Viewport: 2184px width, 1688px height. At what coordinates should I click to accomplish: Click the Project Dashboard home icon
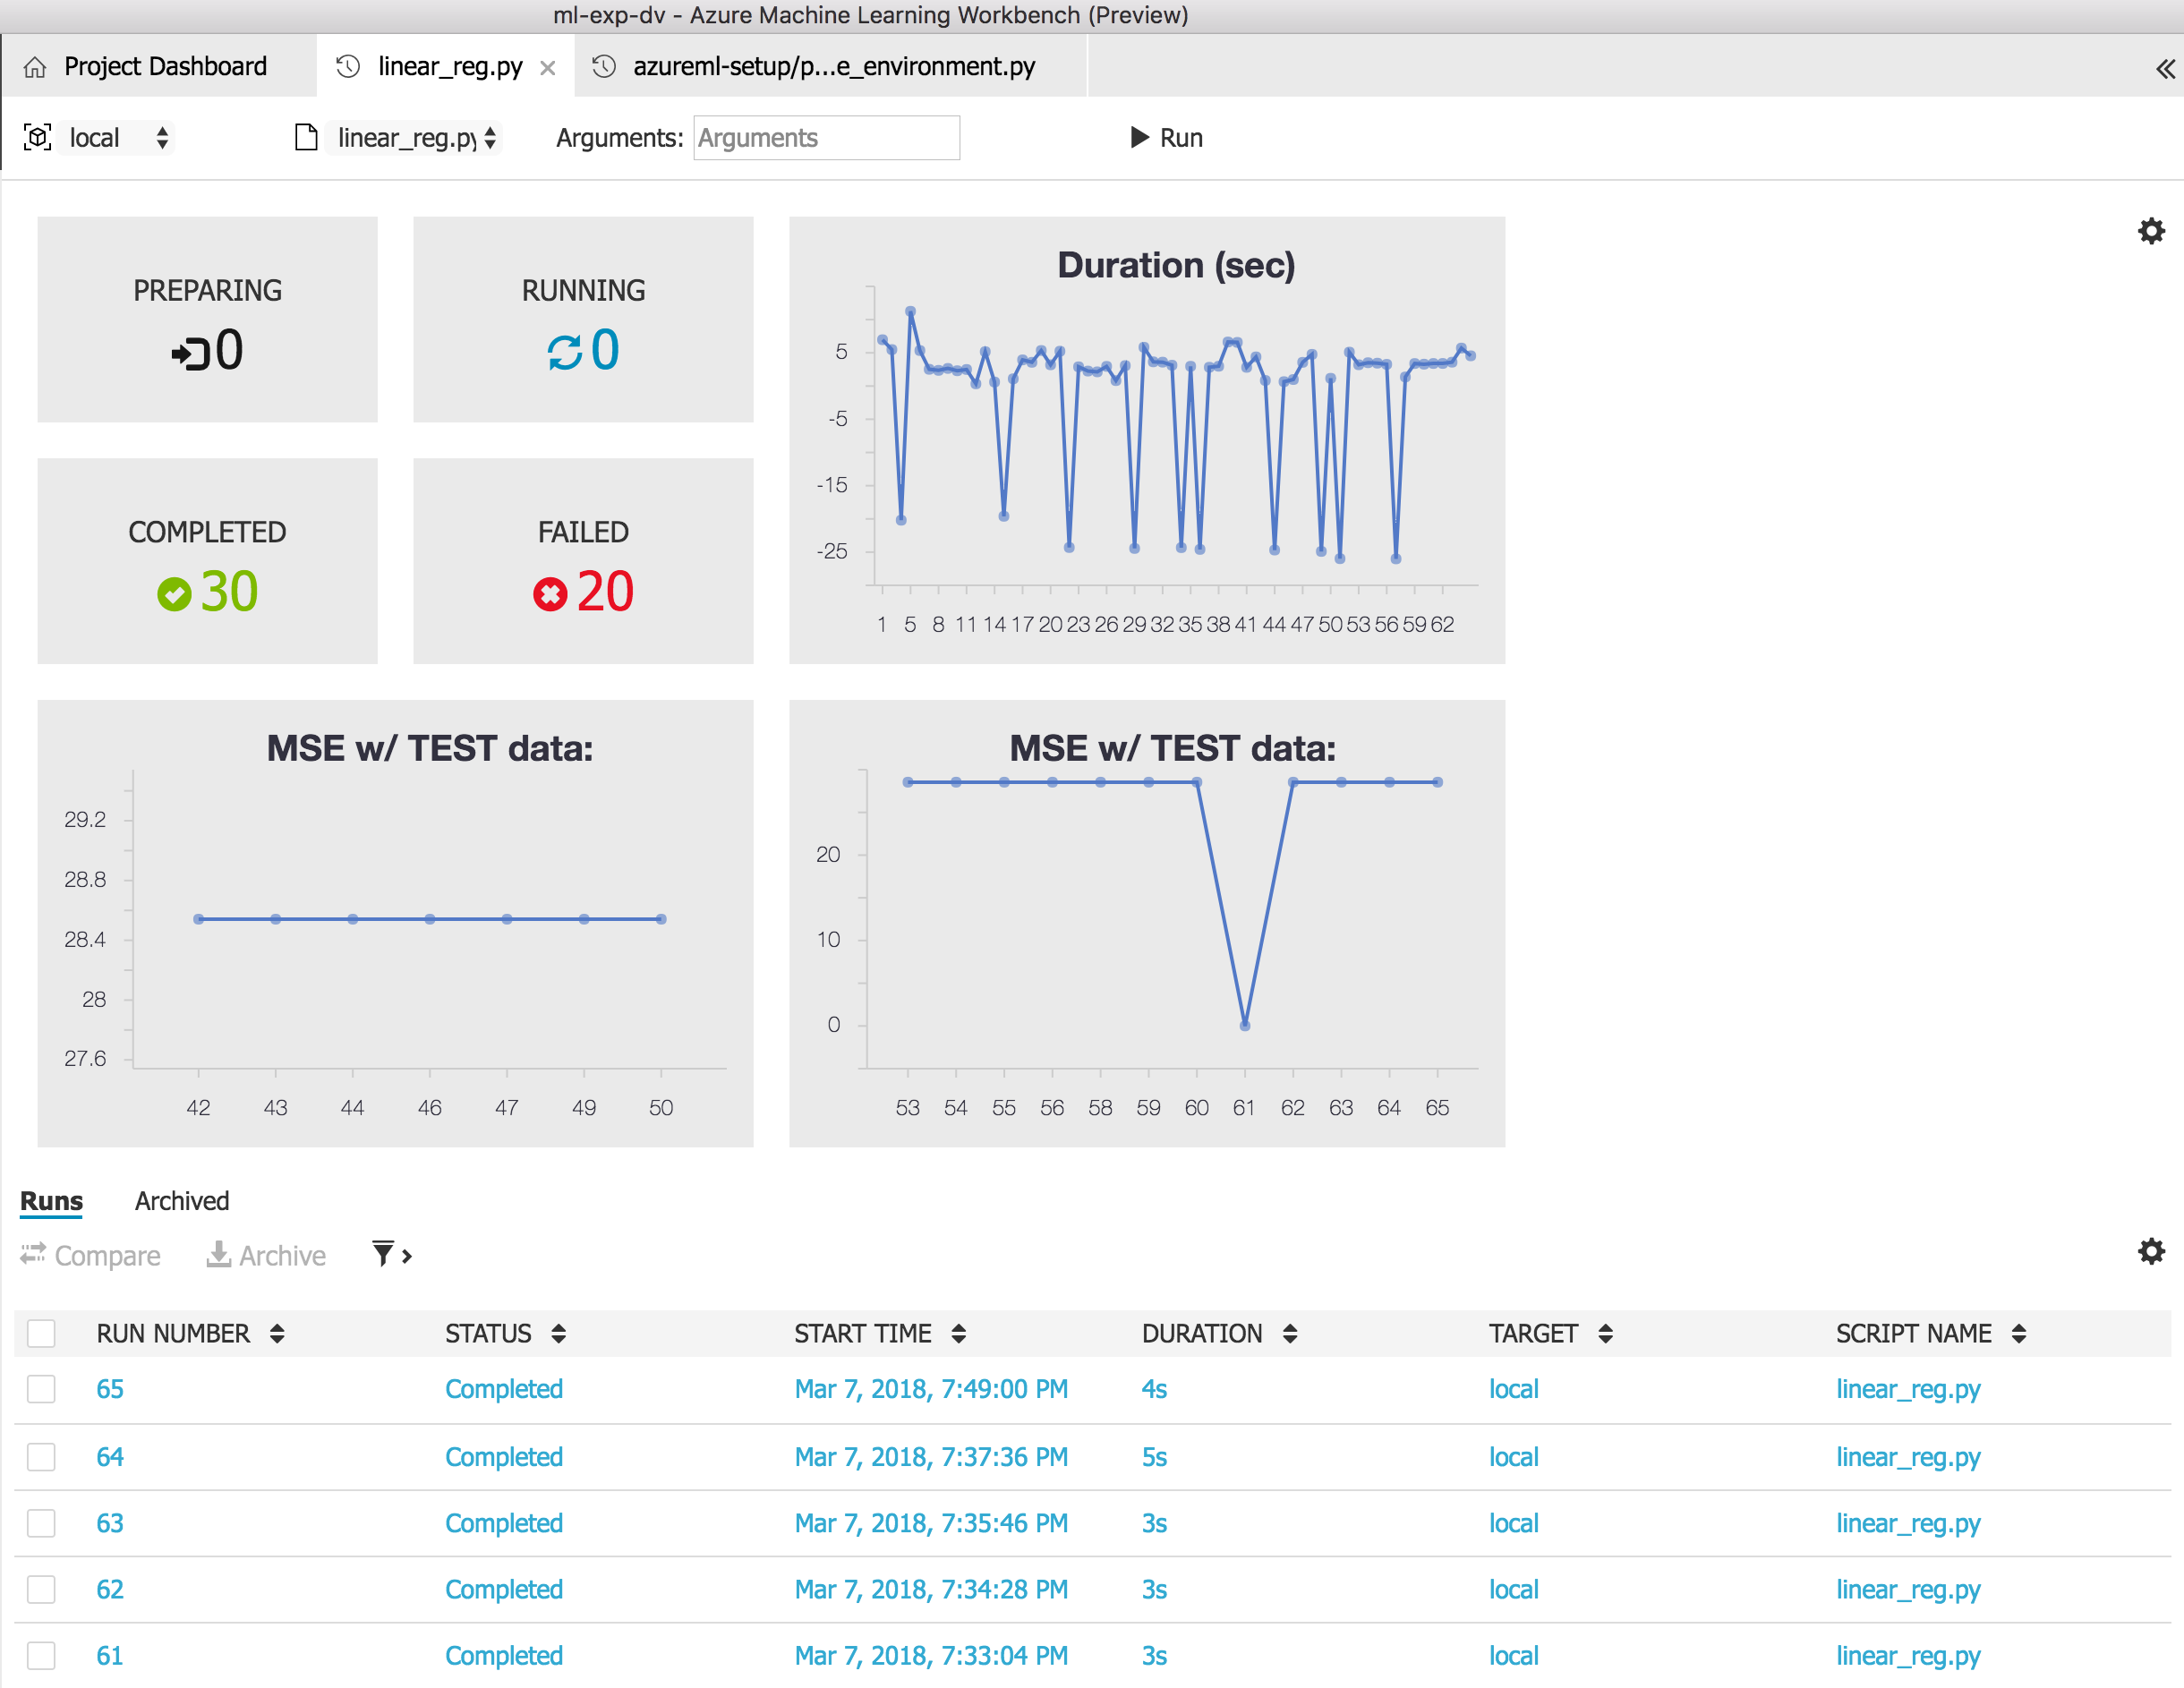[x=35, y=67]
